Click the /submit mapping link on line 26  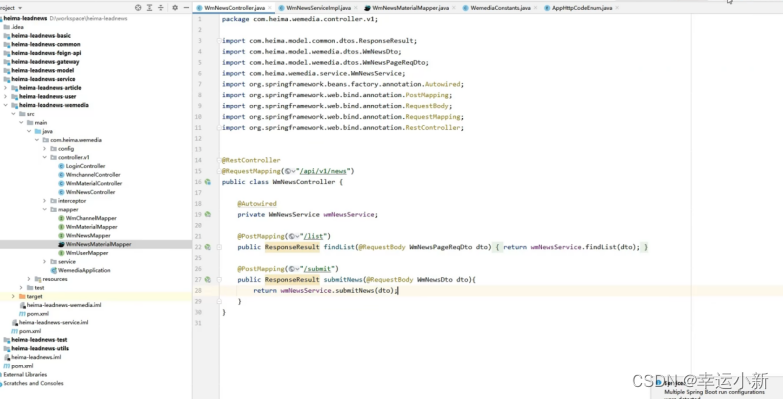pos(319,269)
